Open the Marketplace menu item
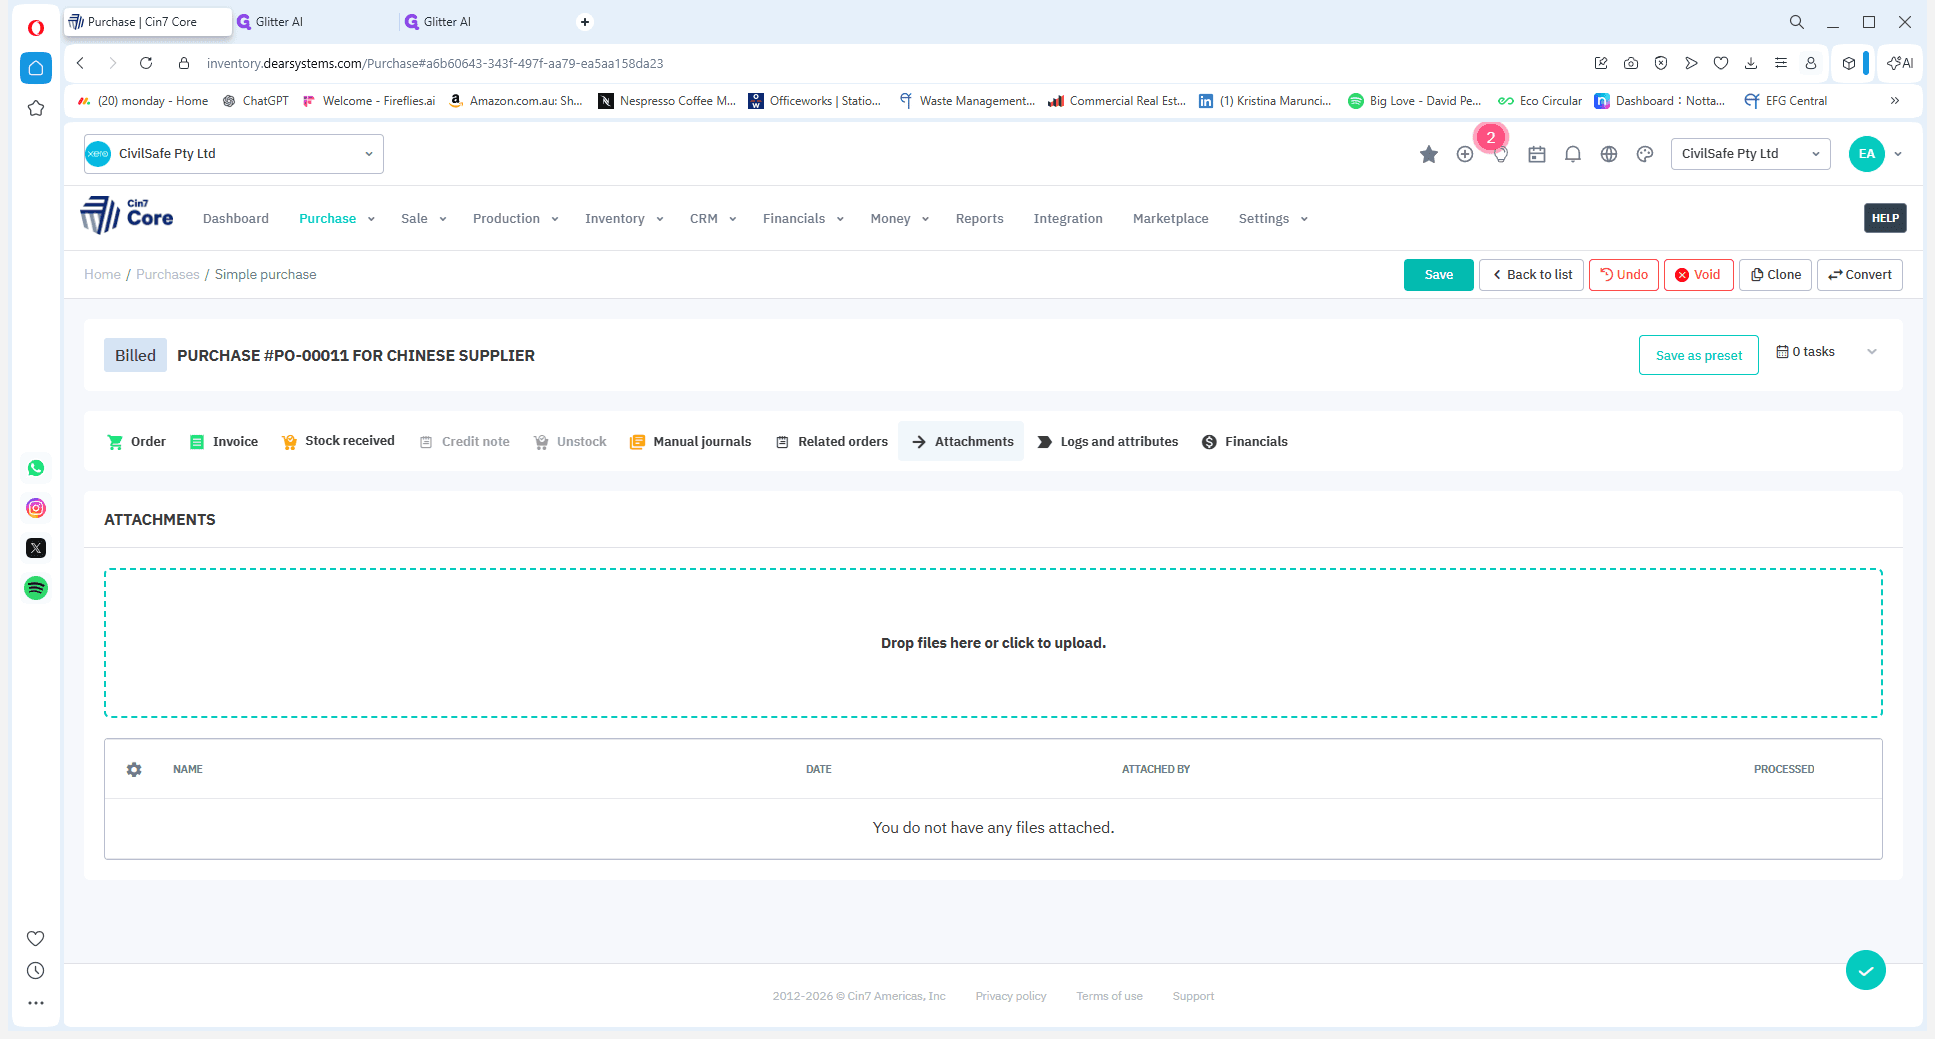1935x1039 pixels. (1170, 219)
